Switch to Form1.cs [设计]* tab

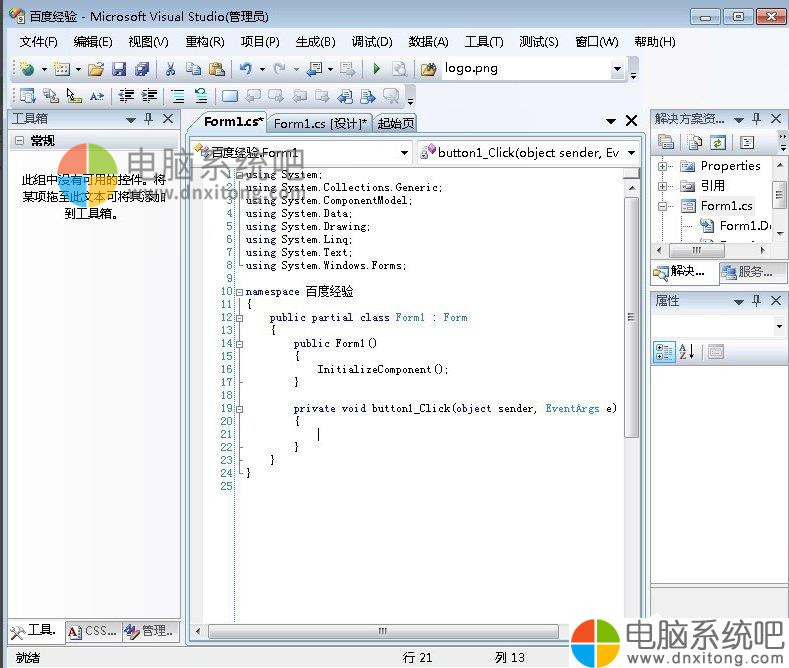tap(321, 123)
